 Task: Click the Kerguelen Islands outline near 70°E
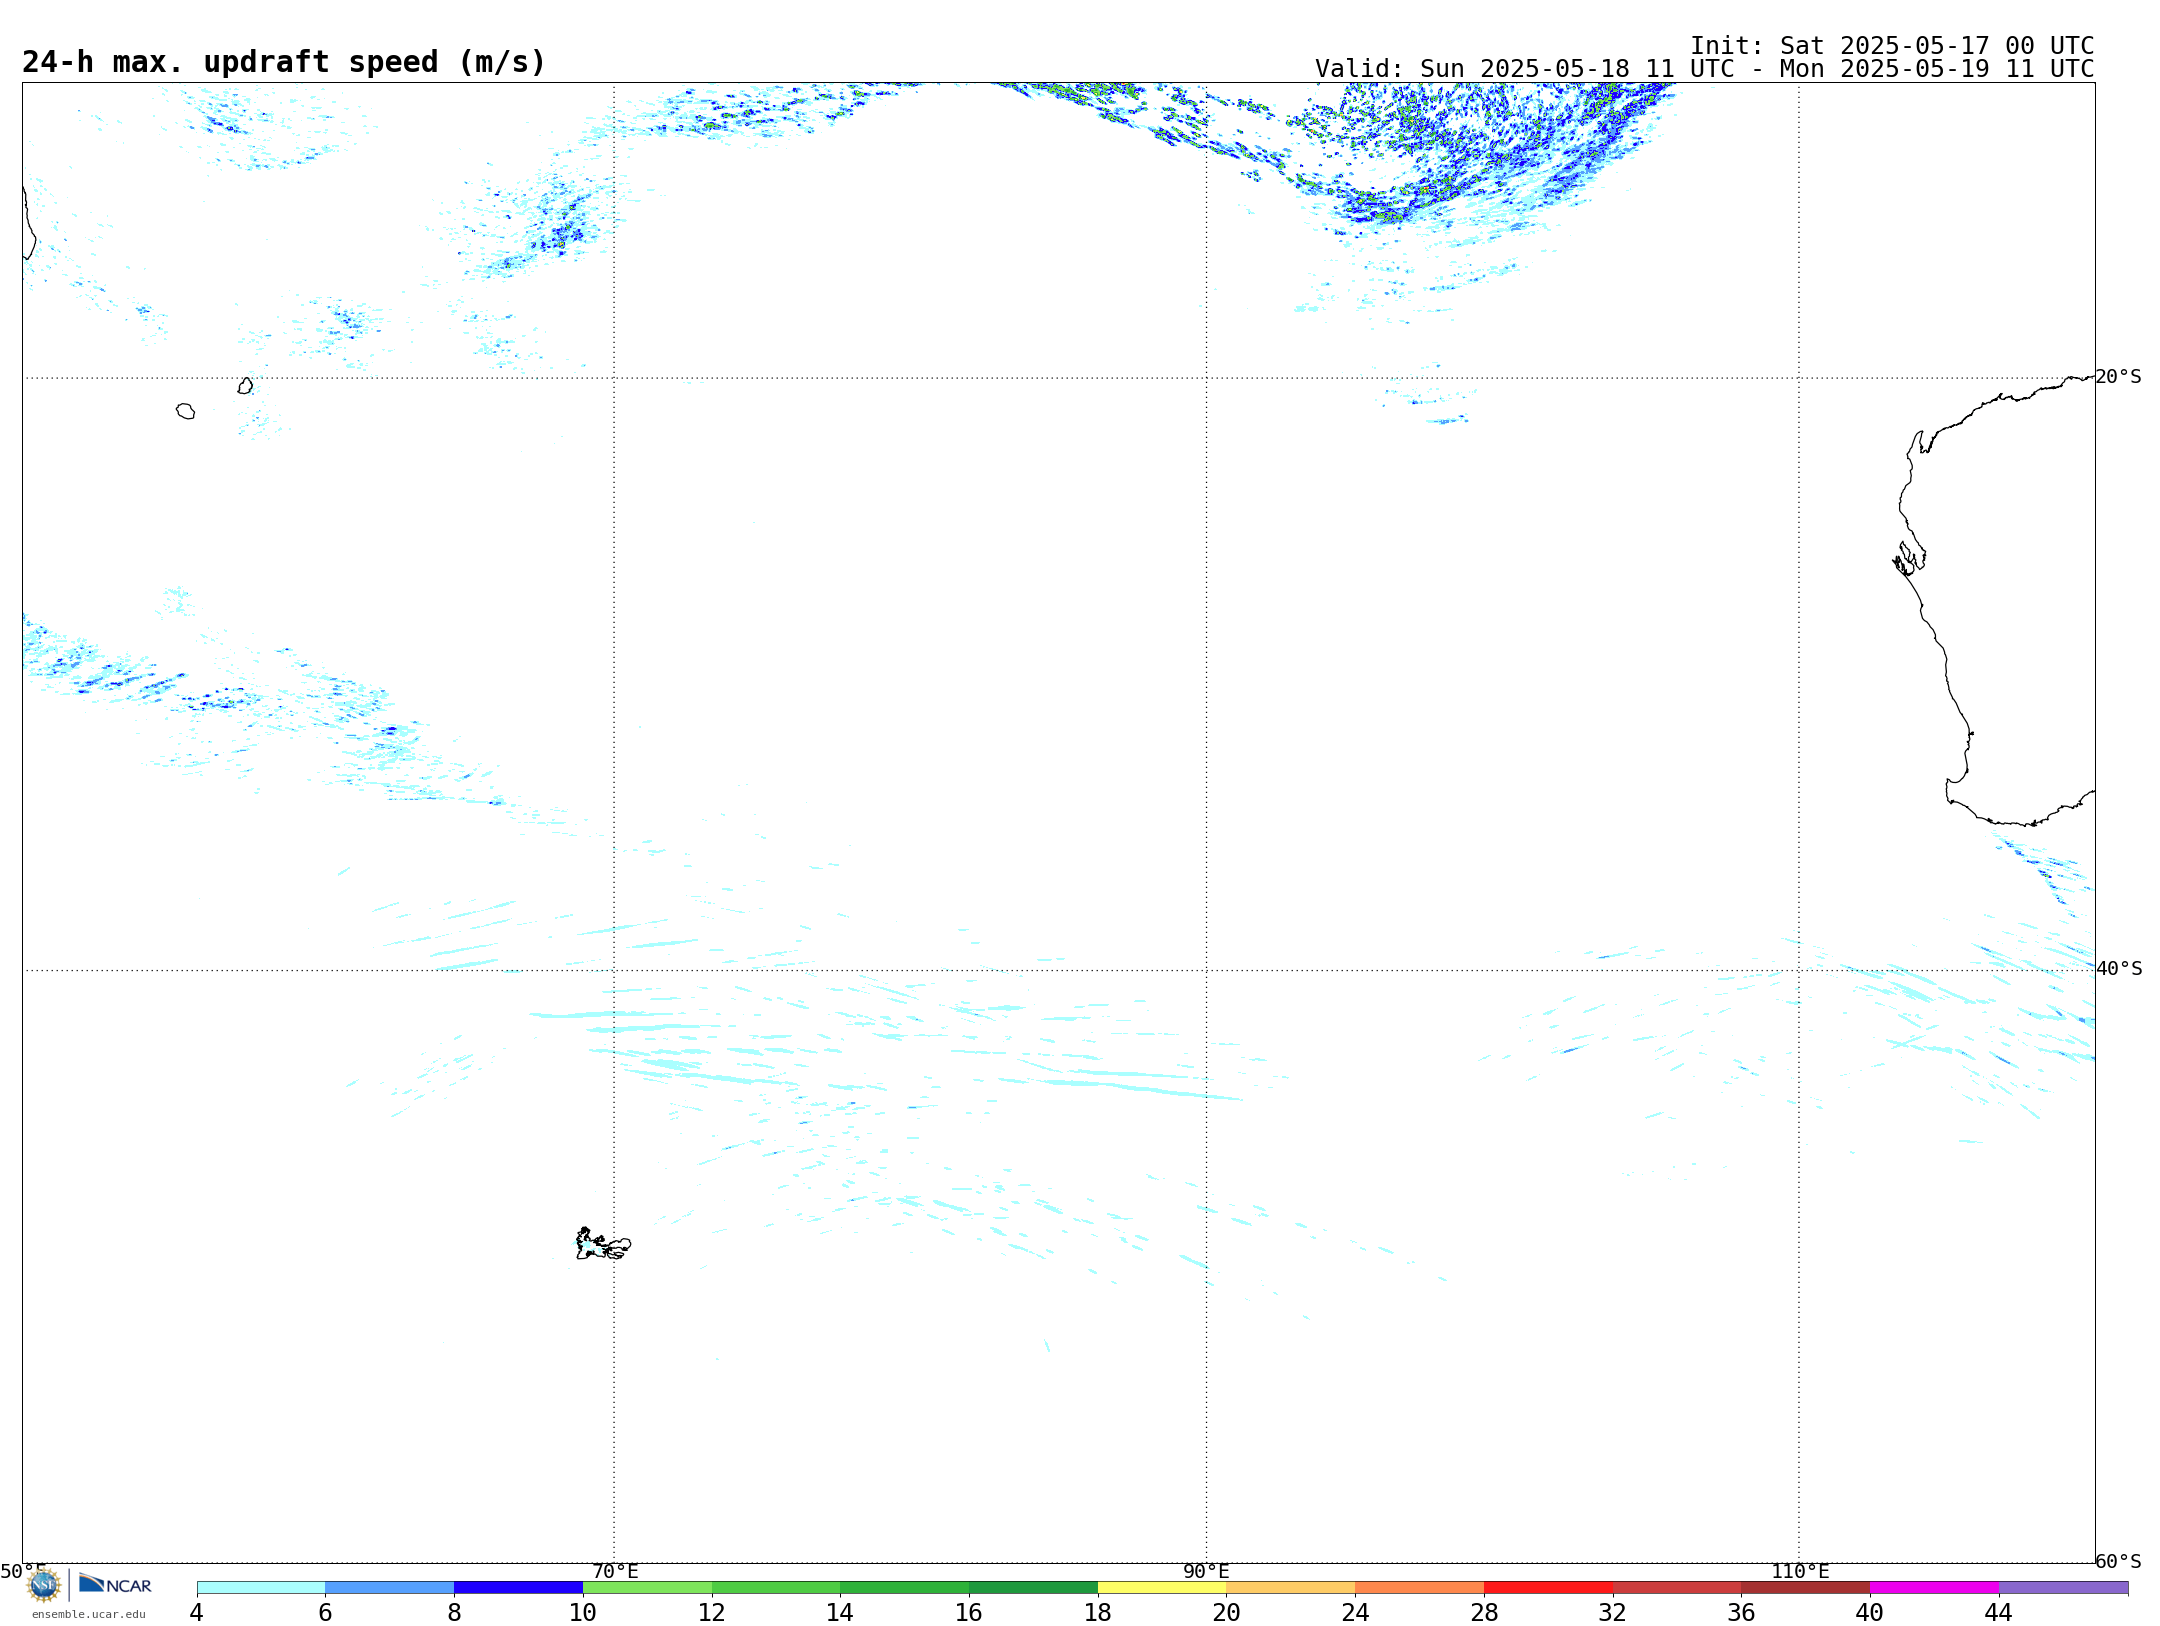pos(603,1244)
